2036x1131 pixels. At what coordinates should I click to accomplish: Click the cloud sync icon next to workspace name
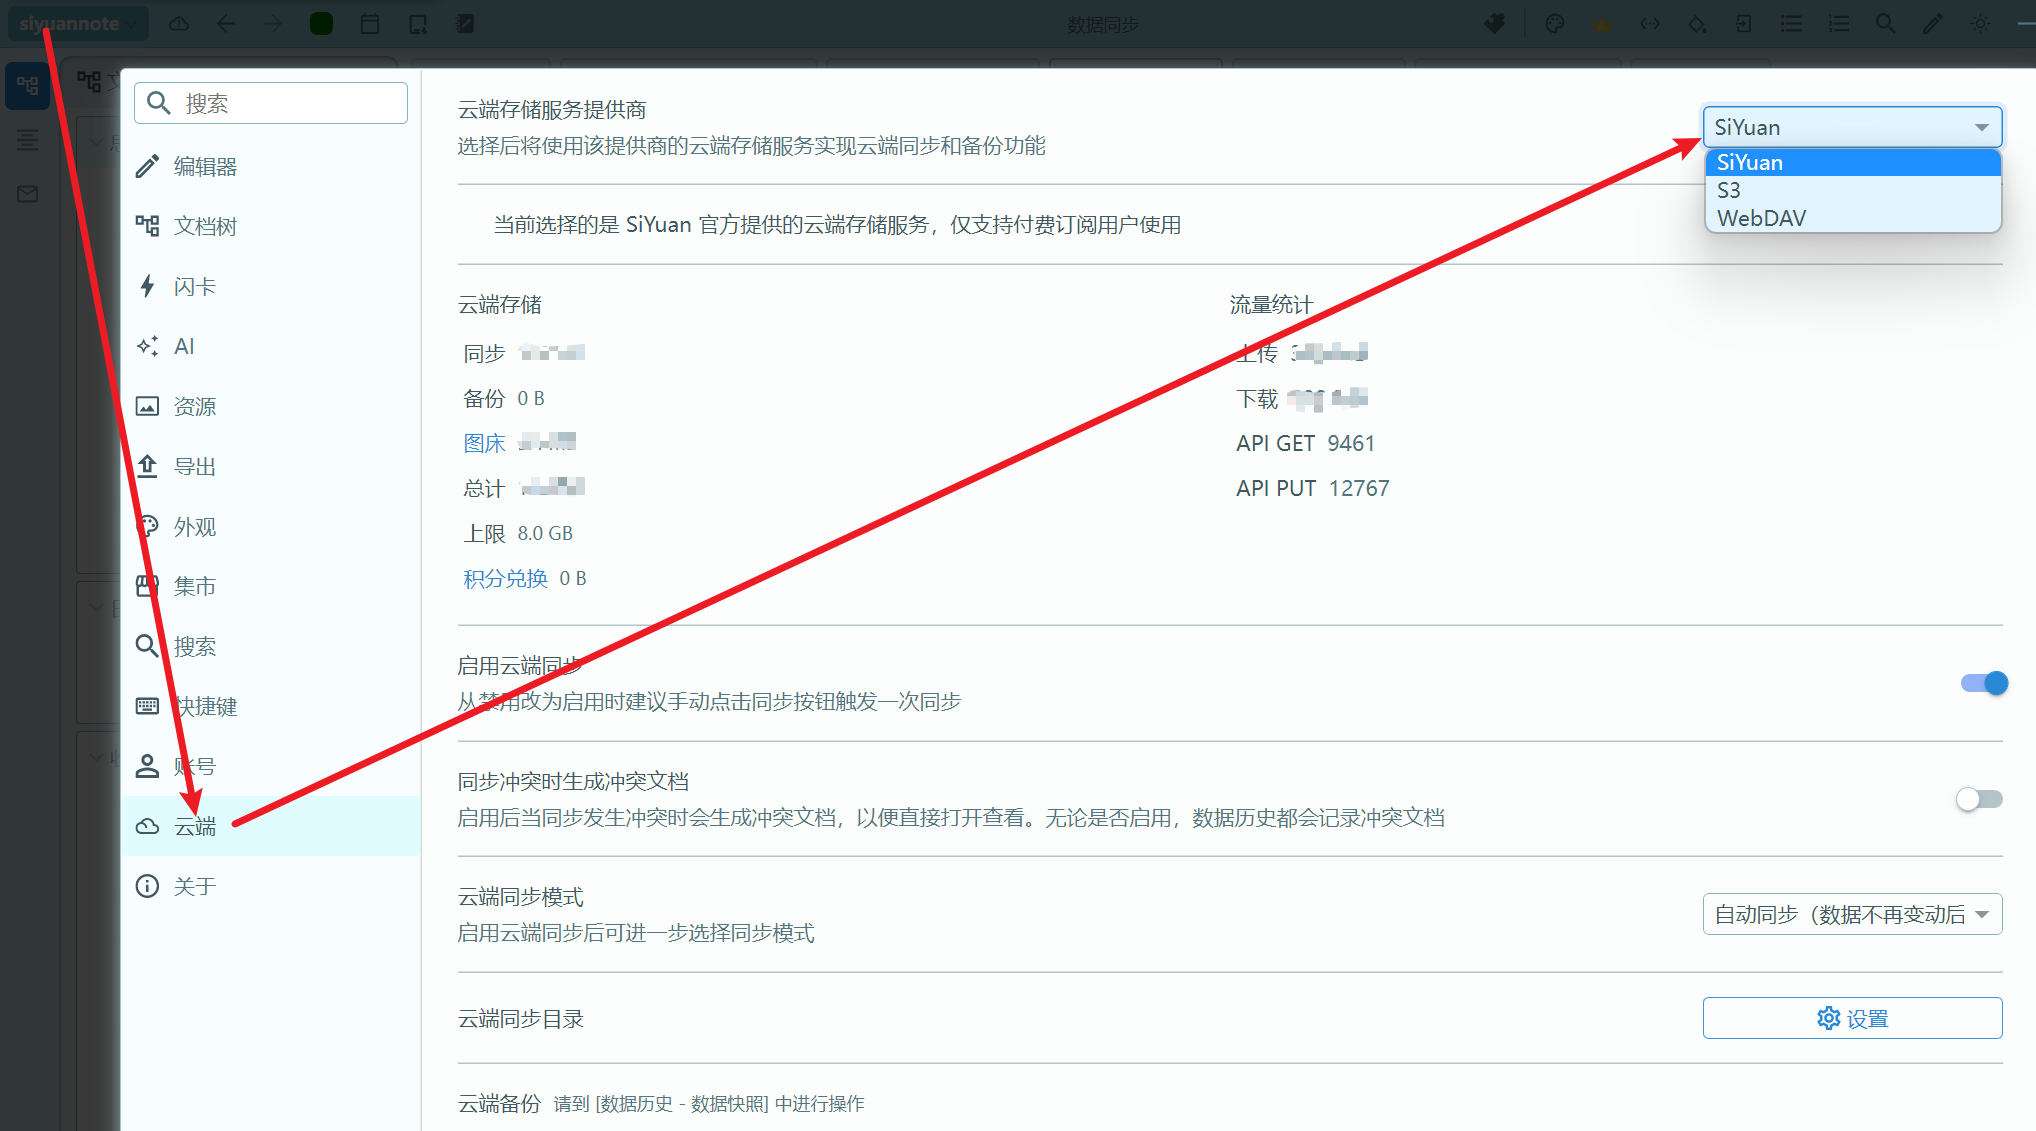tap(178, 23)
